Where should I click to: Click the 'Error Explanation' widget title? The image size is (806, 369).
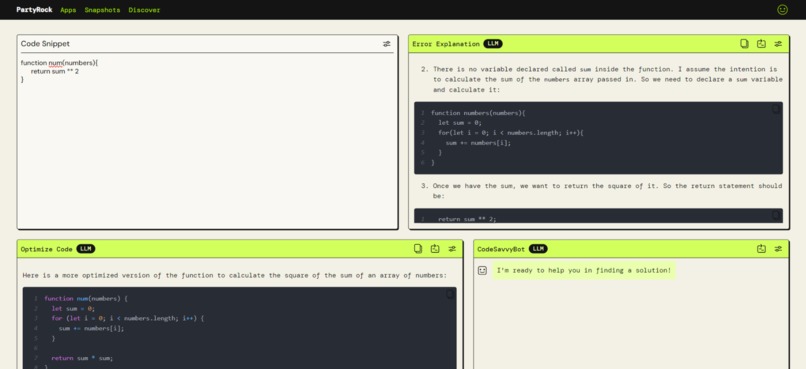click(446, 44)
